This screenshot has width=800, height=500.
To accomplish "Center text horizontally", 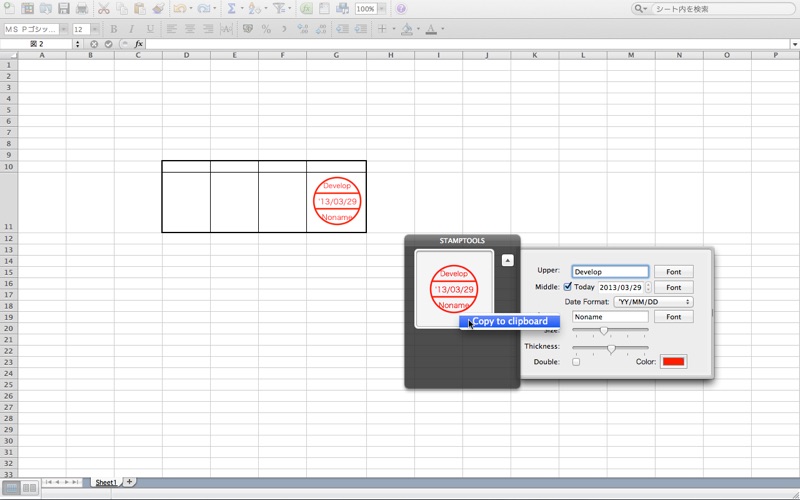I will (x=190, y=29).
